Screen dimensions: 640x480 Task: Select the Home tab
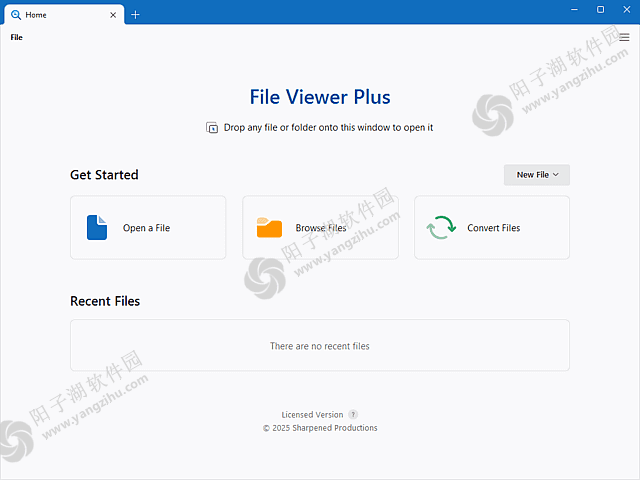pyautogui.click(x=64, y=15)
